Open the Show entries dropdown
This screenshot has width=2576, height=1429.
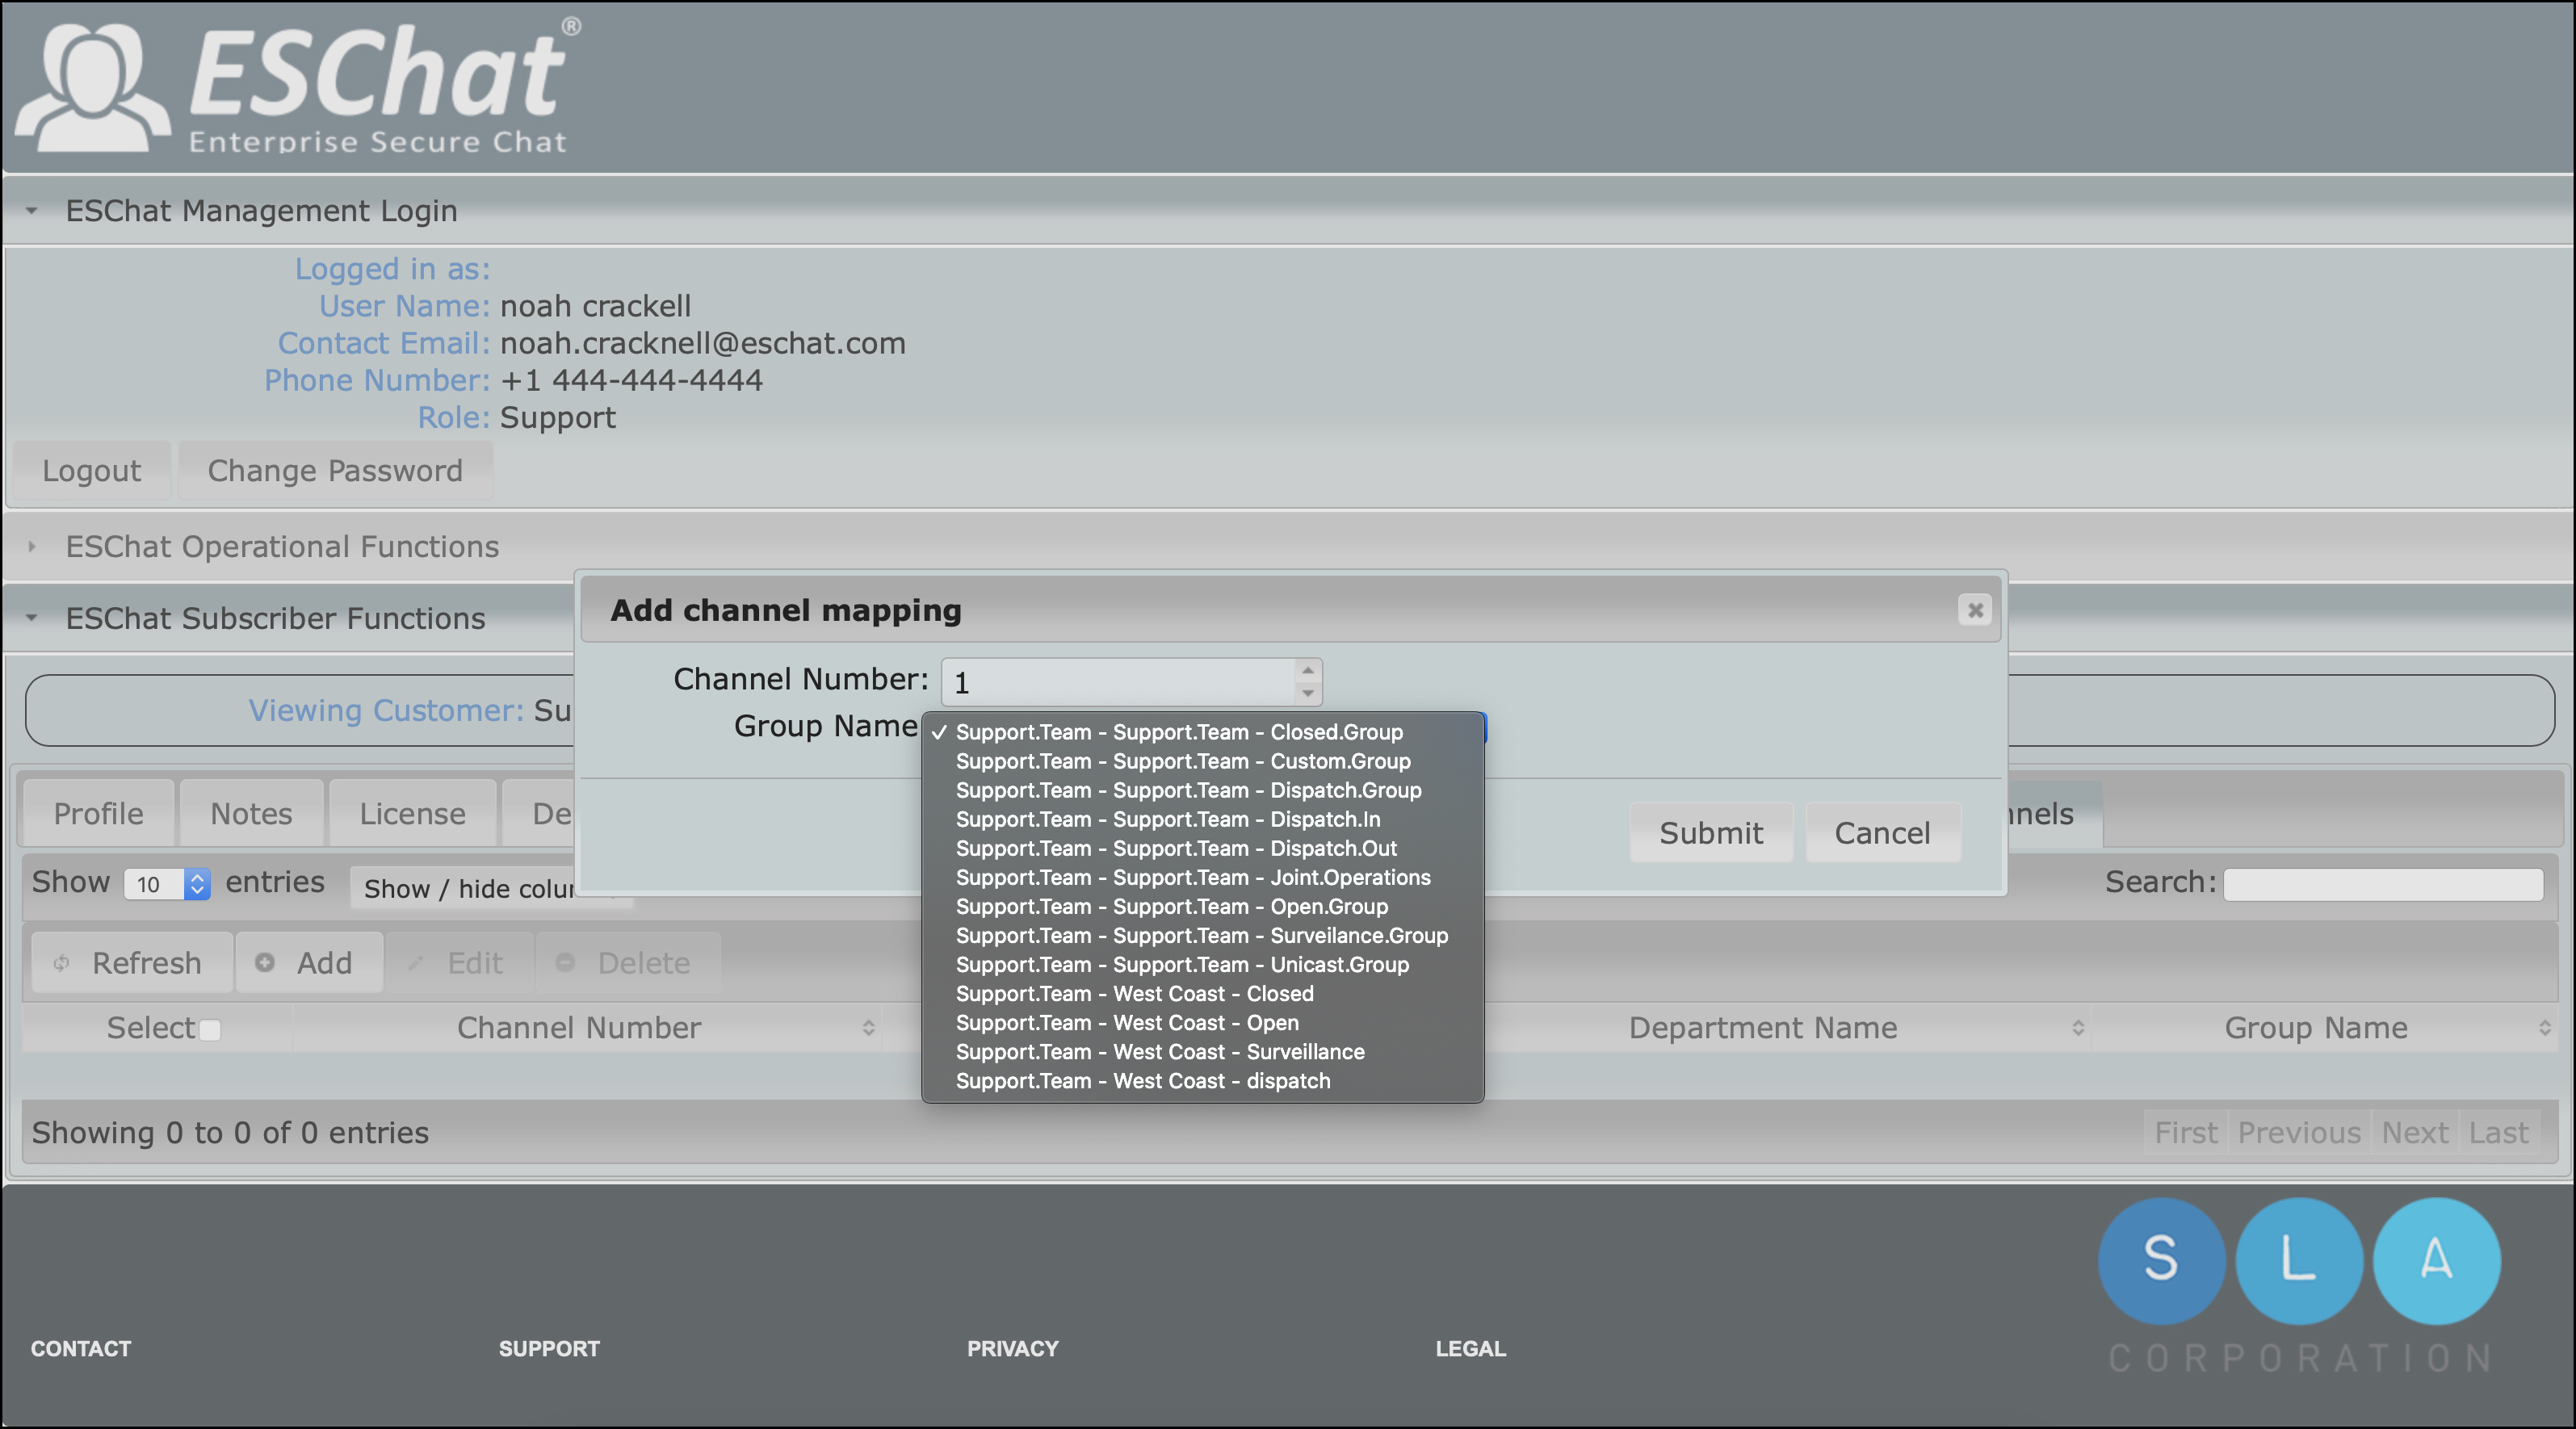pos(196,884)
